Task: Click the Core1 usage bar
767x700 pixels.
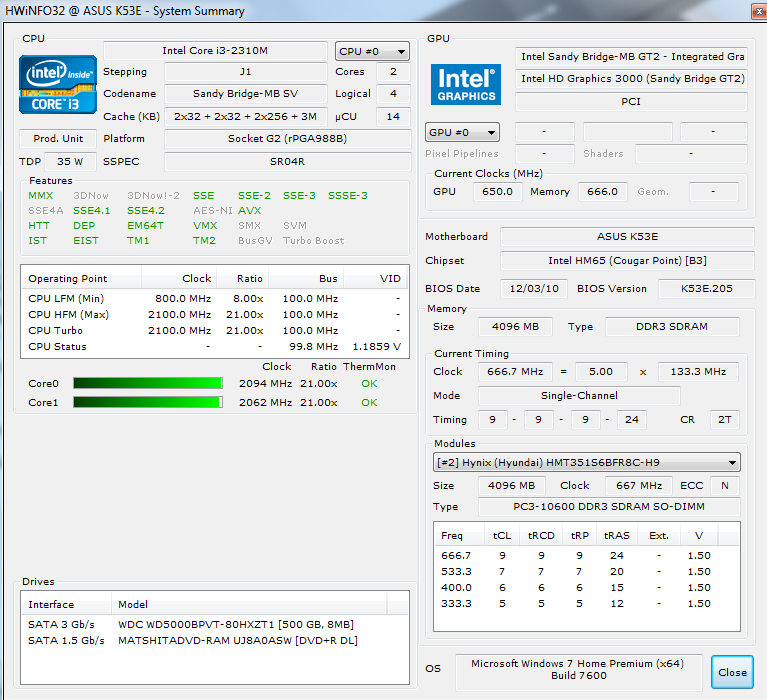Action: coord(148,402)
